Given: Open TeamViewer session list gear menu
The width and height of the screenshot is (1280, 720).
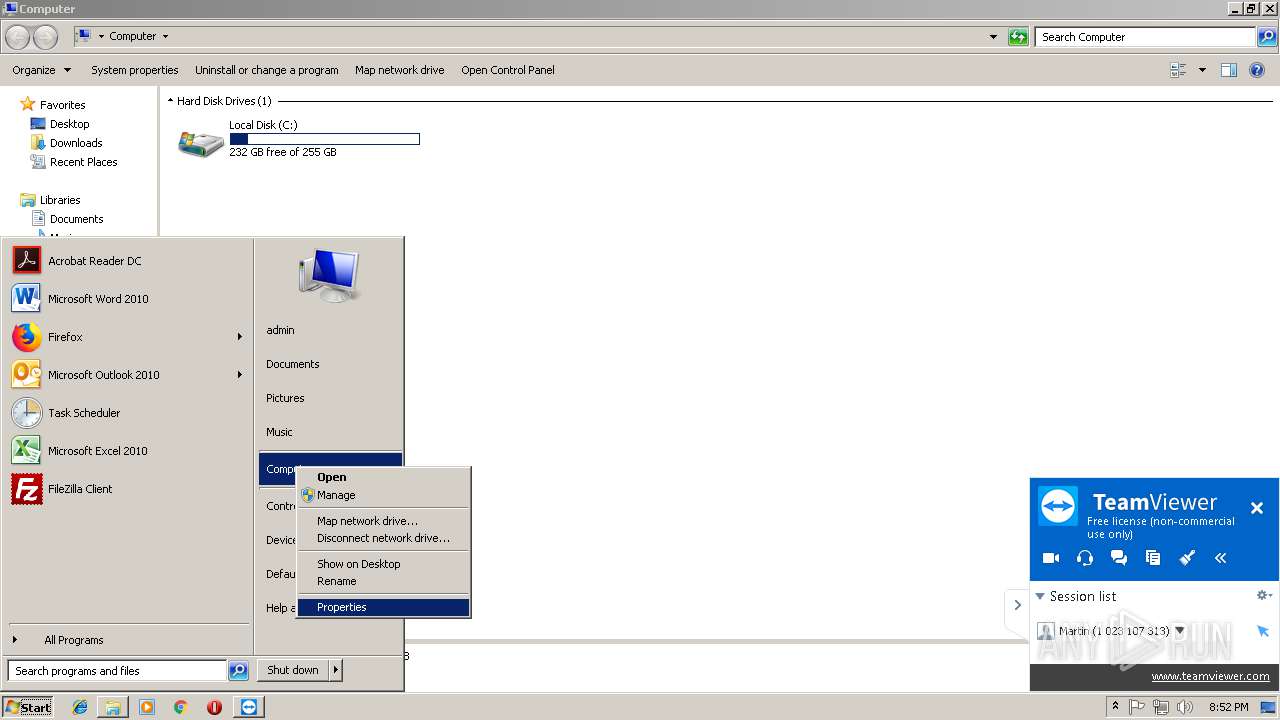Looking at the screenshot, I should pos(1263,595).
